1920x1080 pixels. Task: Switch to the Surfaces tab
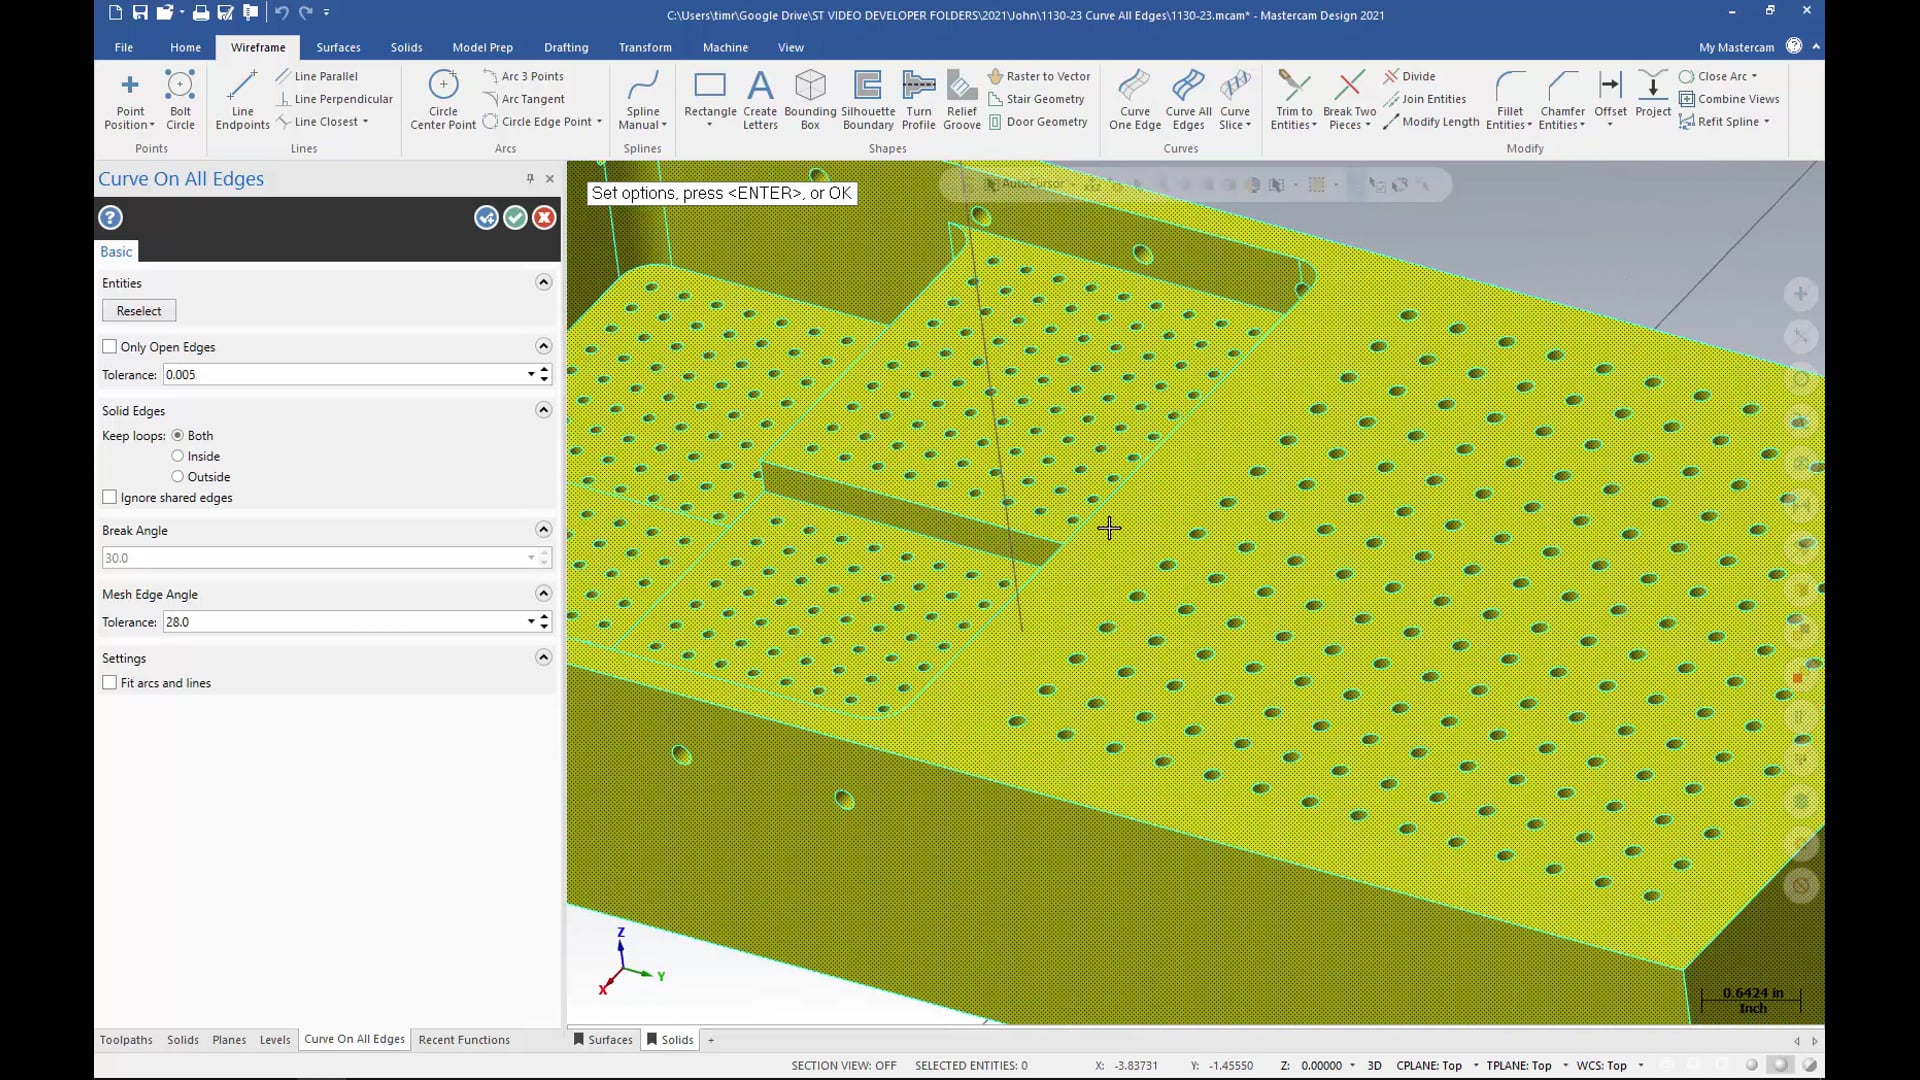(338, 47)
